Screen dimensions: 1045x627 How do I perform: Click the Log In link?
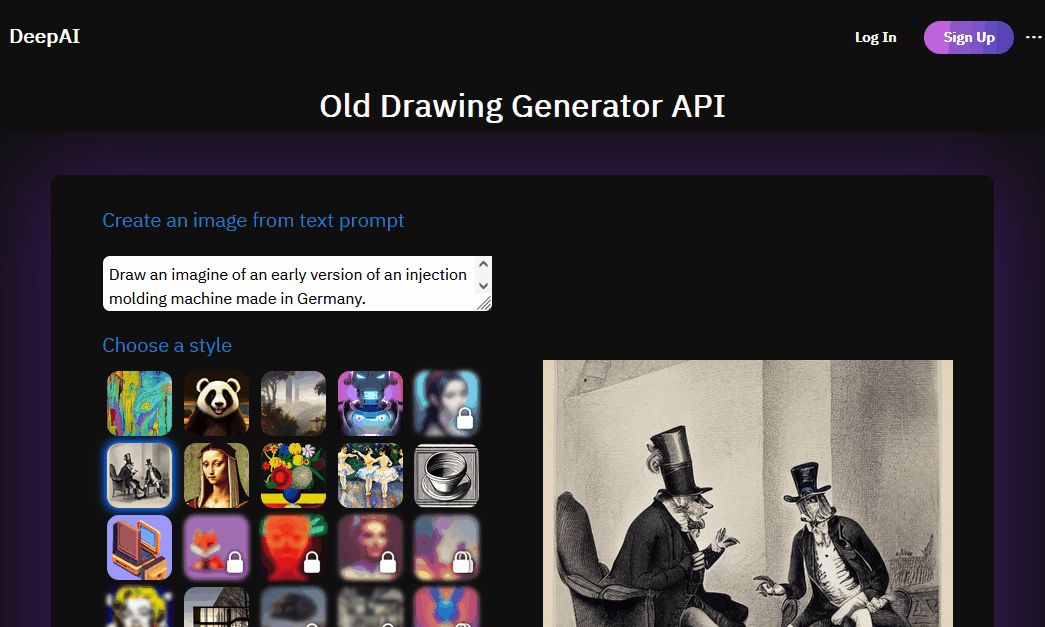coord(876,37)
